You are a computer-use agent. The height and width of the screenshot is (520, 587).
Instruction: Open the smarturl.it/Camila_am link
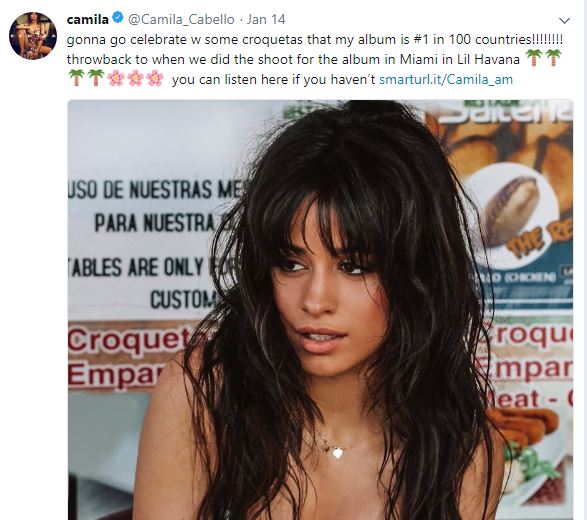(446, 79)
